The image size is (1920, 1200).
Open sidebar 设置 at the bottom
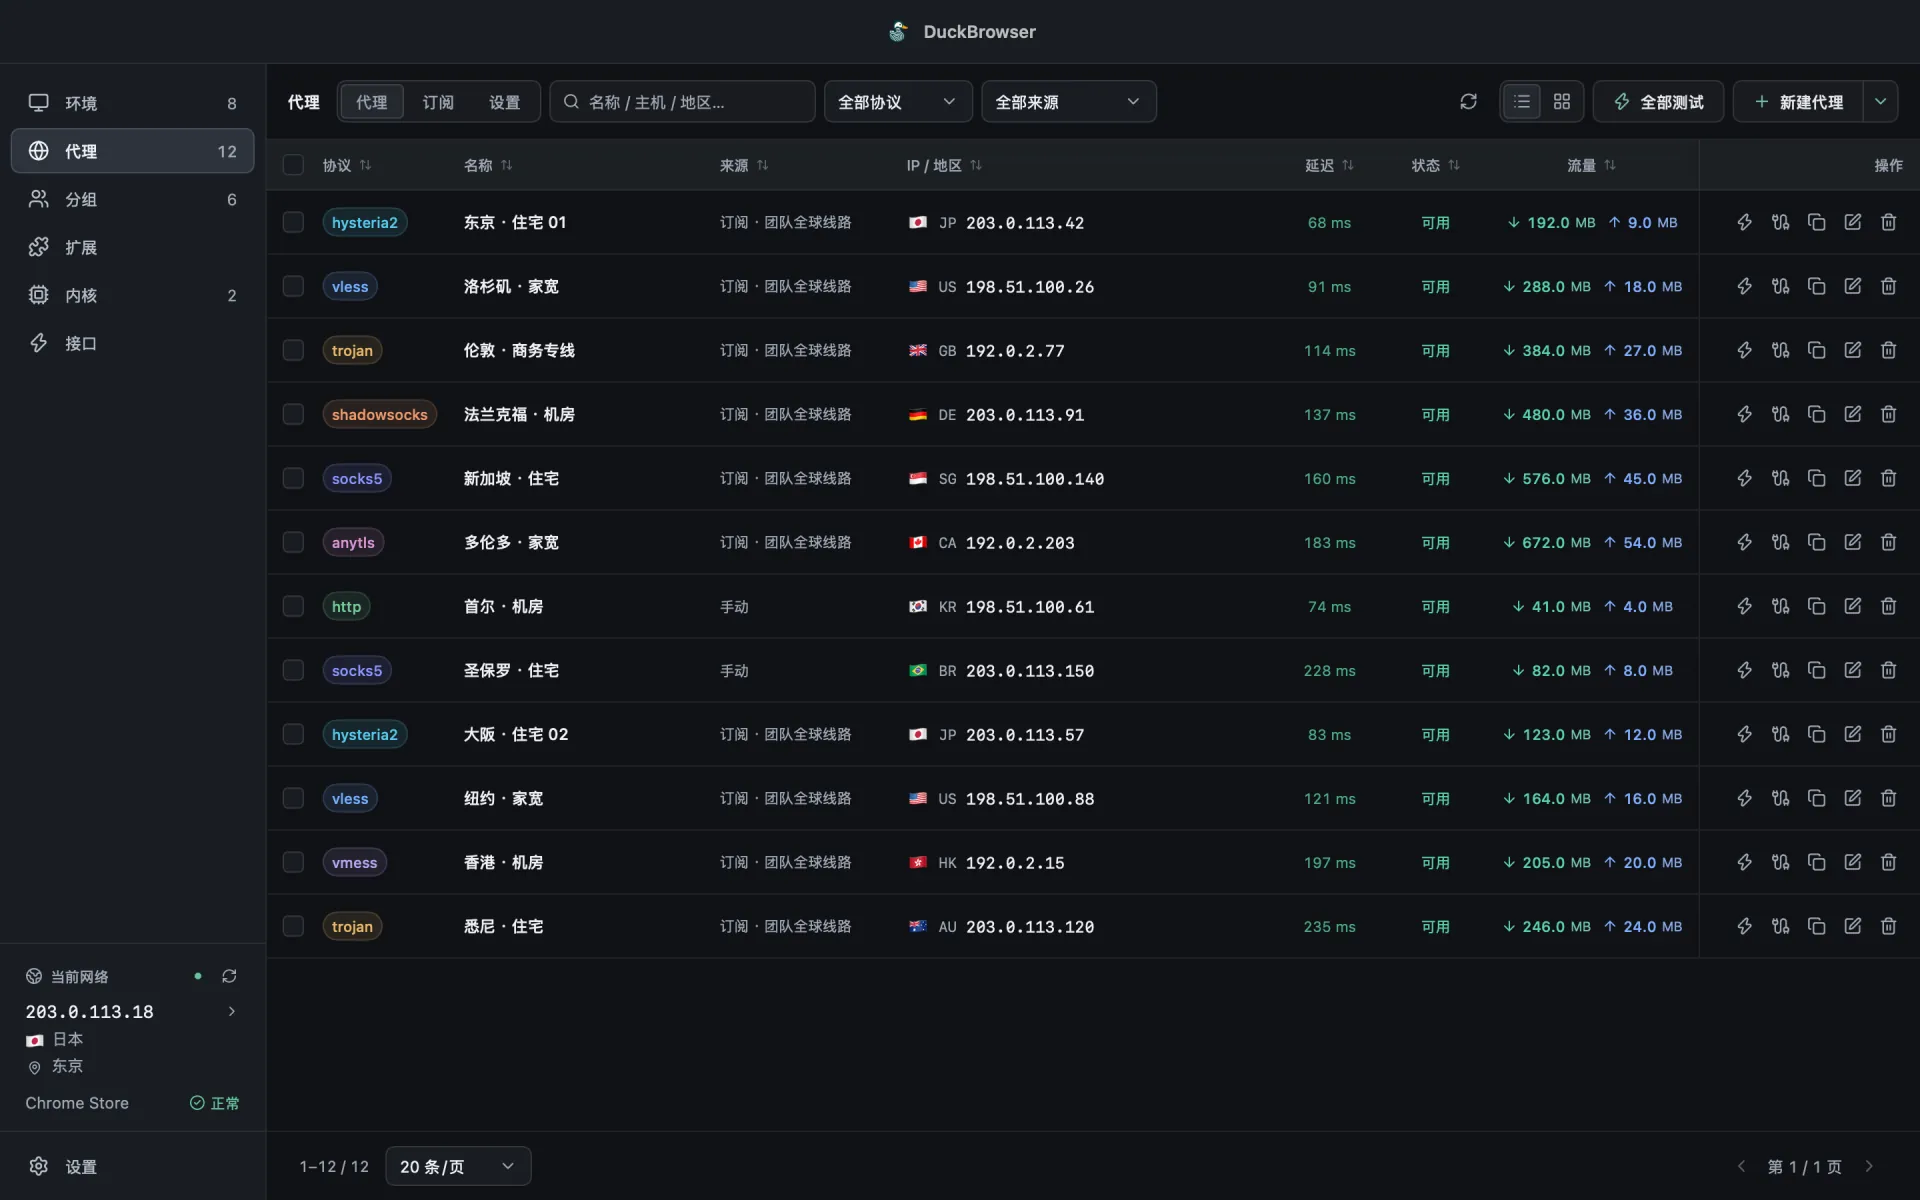click(132, 1166)
